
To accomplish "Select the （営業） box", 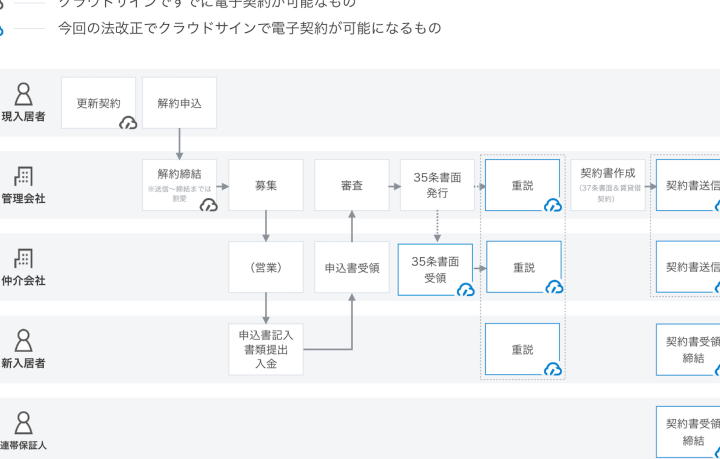I will [x=266, y=267].
